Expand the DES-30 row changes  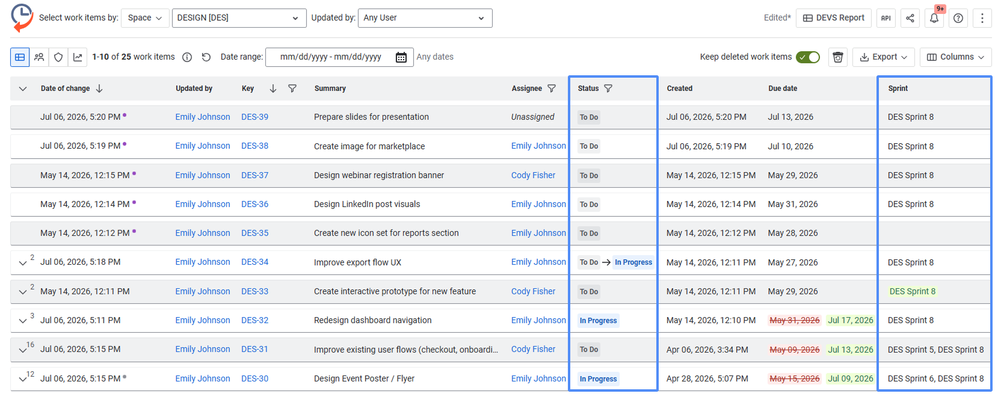click(23, 379)
